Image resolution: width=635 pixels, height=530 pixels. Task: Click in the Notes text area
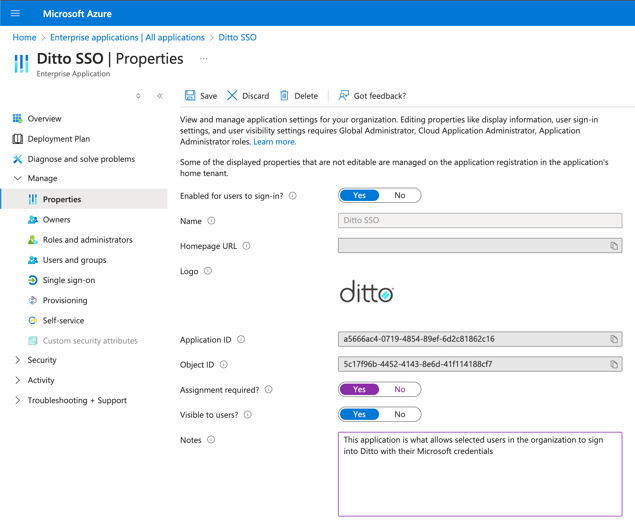tap(480, 474)
